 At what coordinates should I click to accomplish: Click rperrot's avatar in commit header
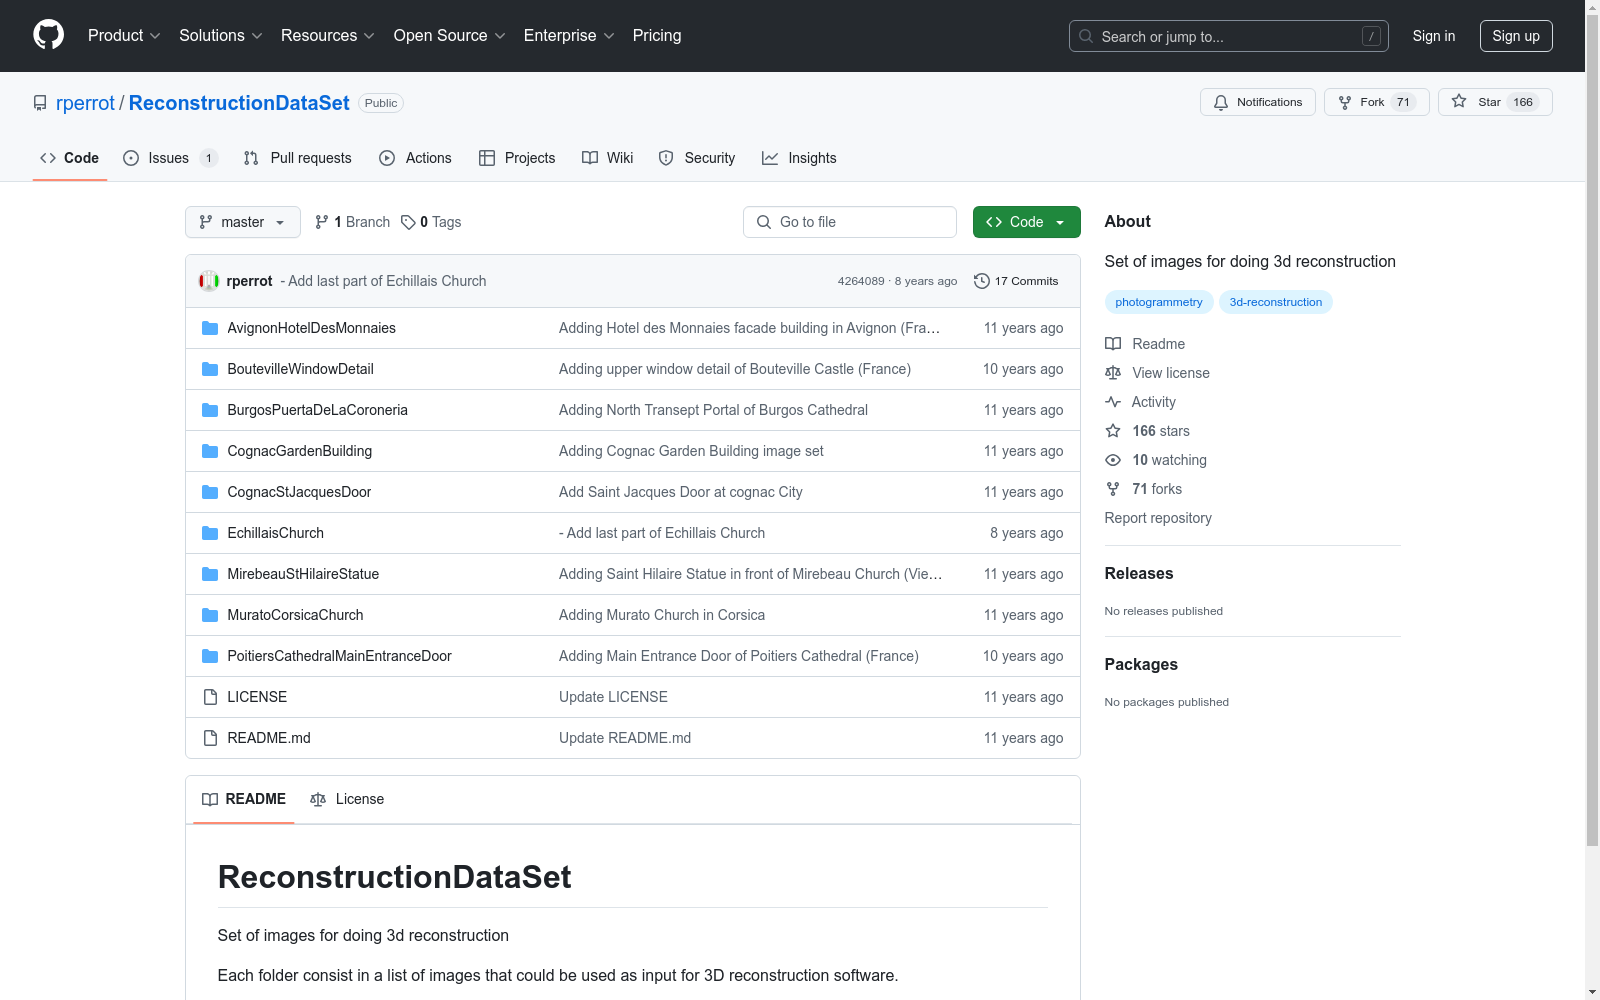[x=209, y=281]
